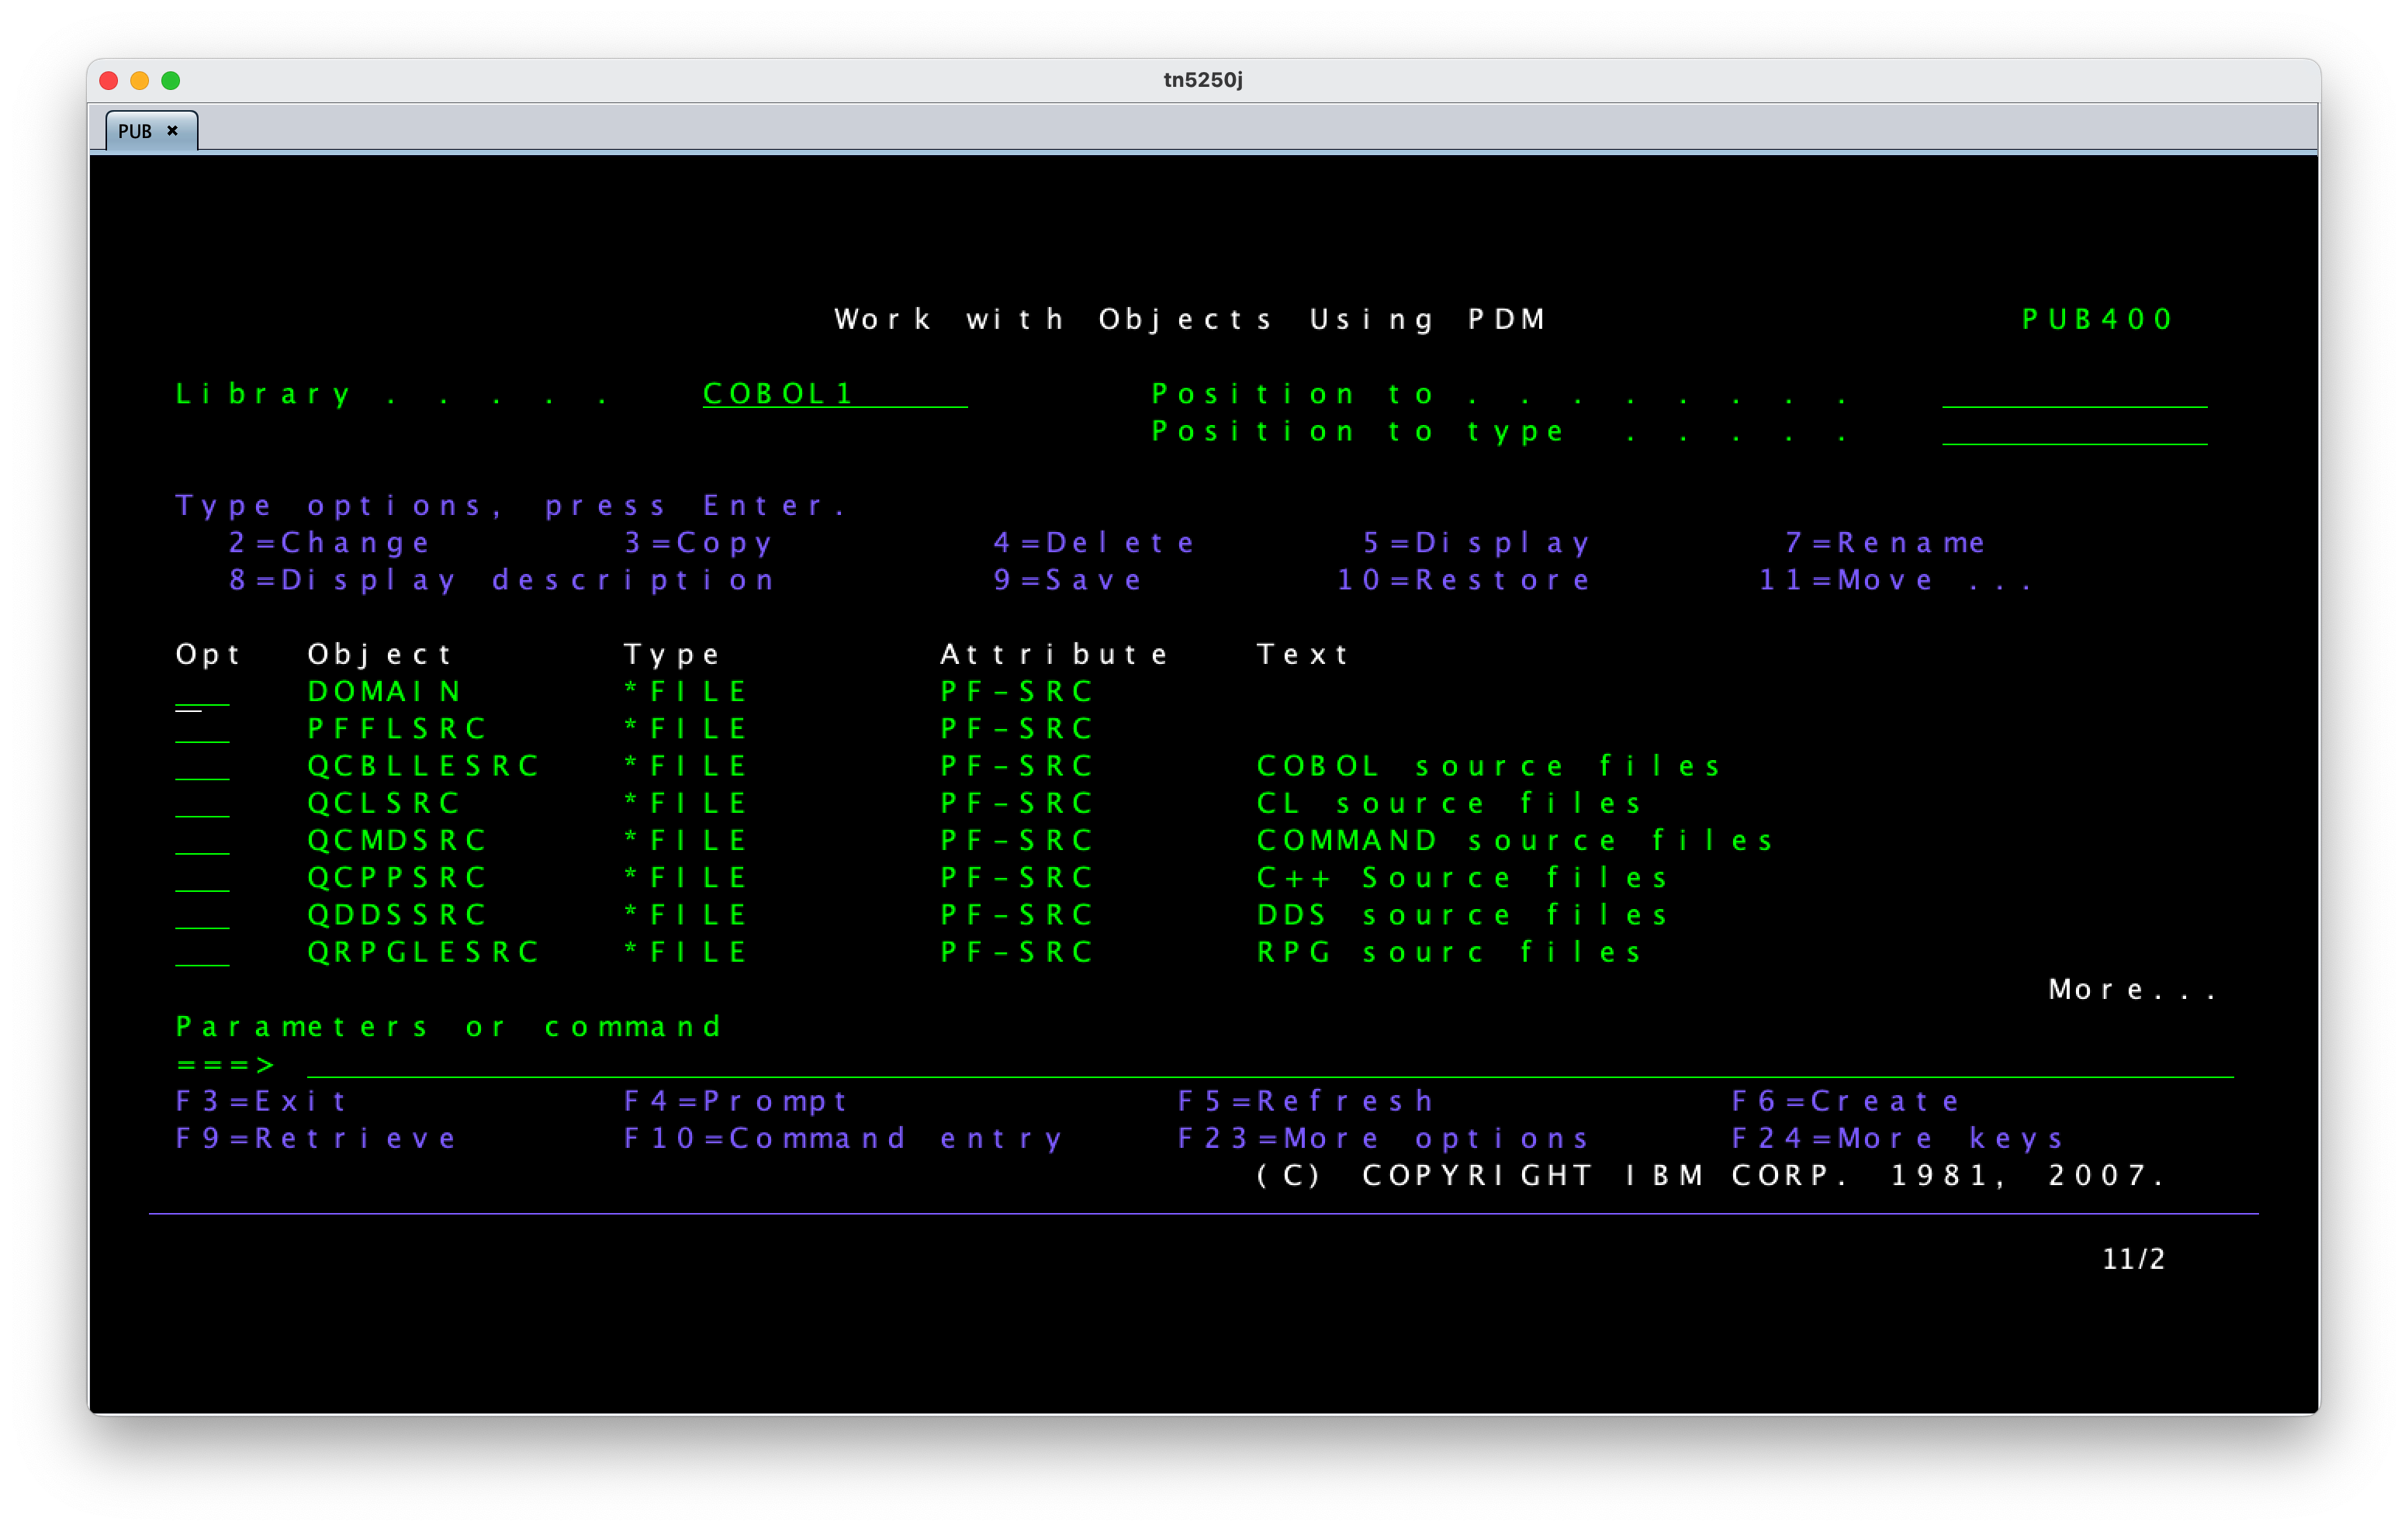Click the DOMAIN object name
The width and height of the screenshot is (2408, 1531).
pos(384,692)
